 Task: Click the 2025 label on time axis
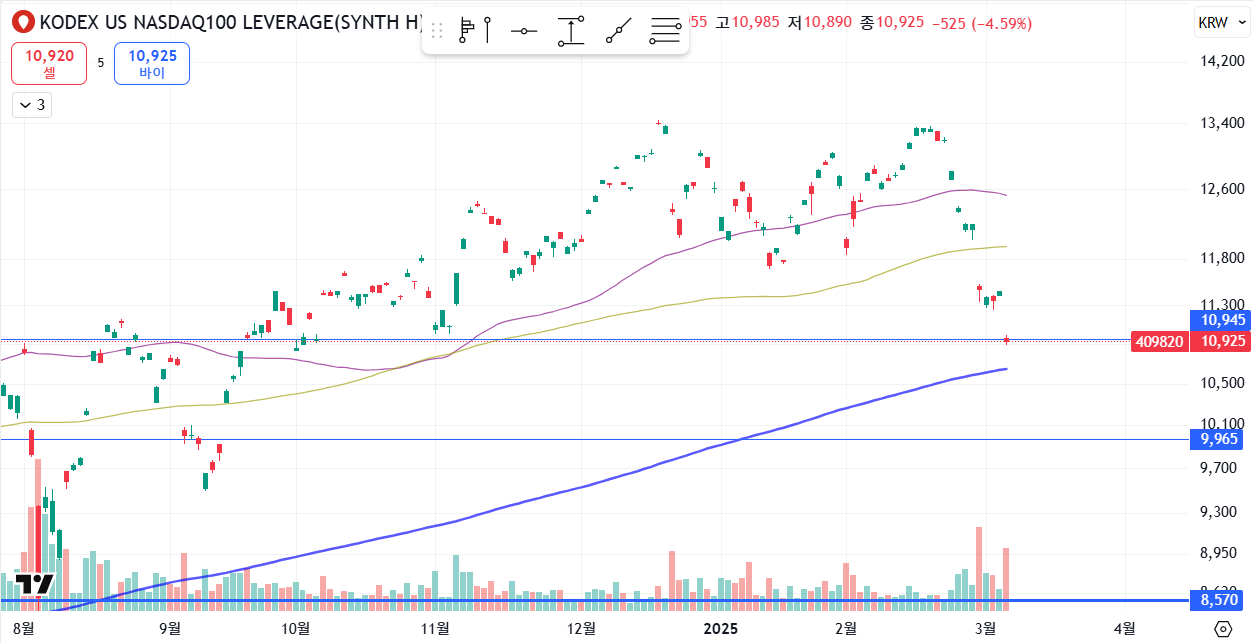coord(720,628)
